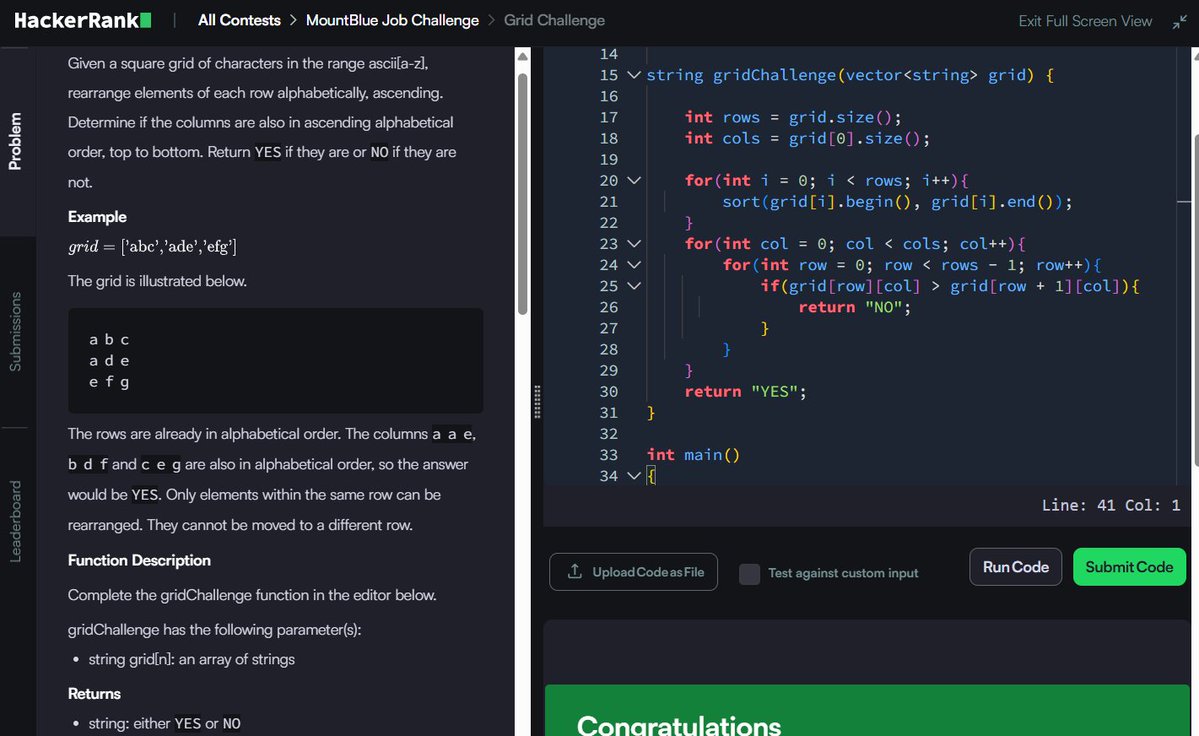The width and height of the screenshot is (1199, 736).
Task: Click the problem panel scroll up arrow
Action: click(523, 57)
